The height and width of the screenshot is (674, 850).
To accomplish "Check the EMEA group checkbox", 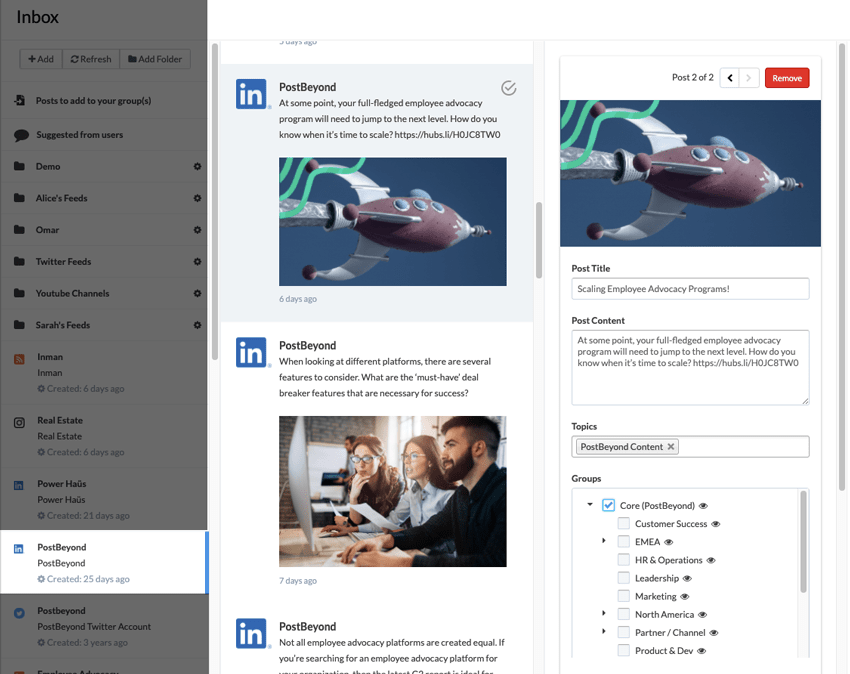I will (x=623, y=542).
